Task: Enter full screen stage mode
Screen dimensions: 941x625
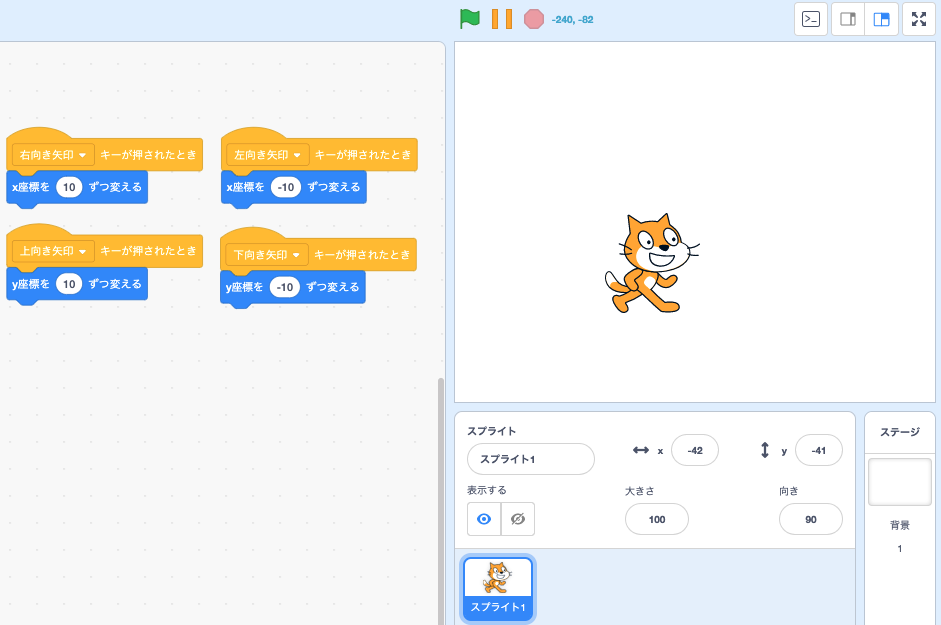Action: click(x=919, y=19)
